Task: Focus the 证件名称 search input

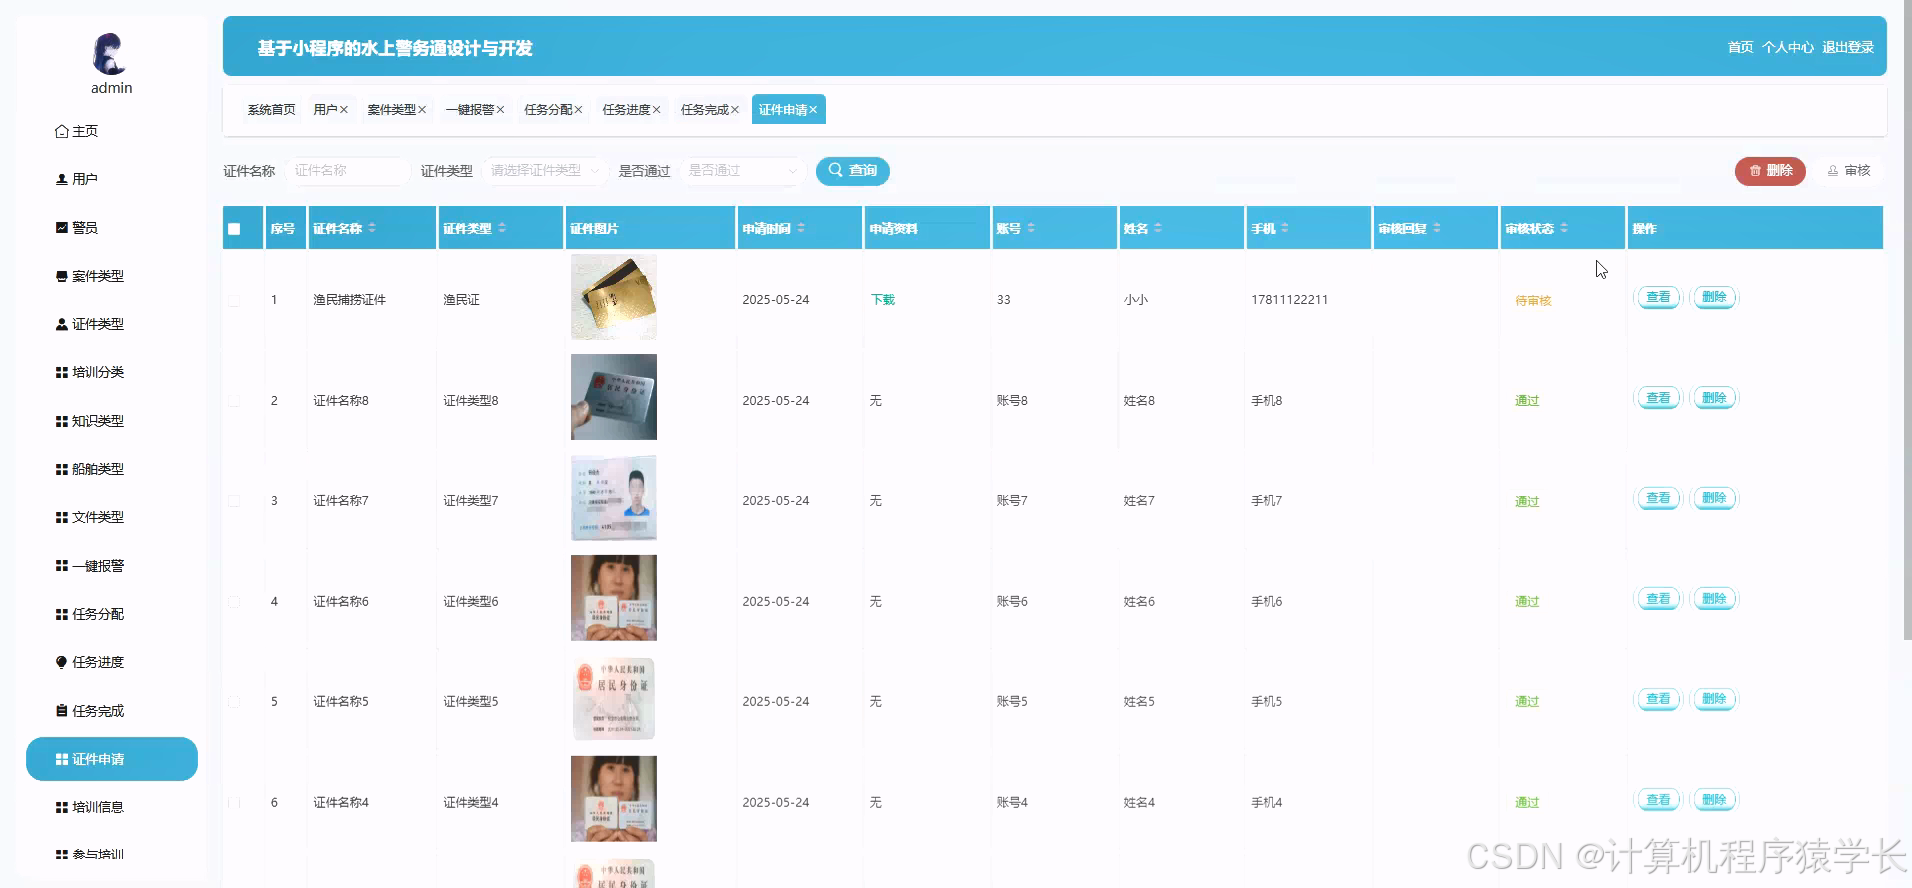Action: 347,171
